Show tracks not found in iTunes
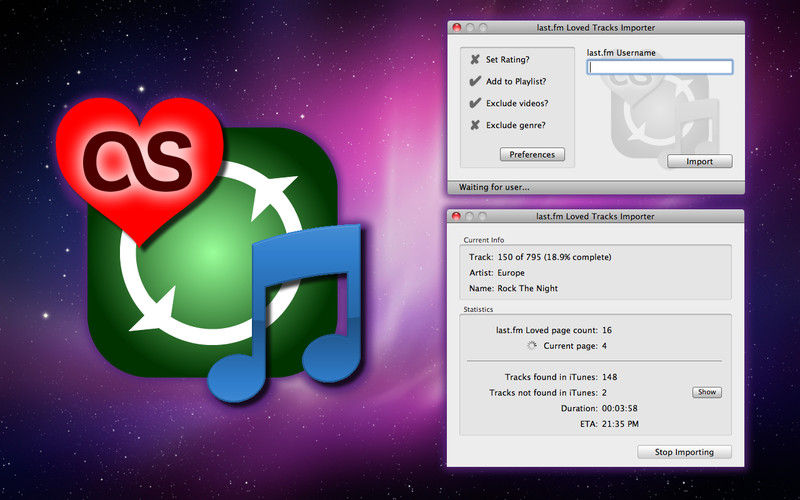This screenshot has height=500, width=800. pos(707,392)
